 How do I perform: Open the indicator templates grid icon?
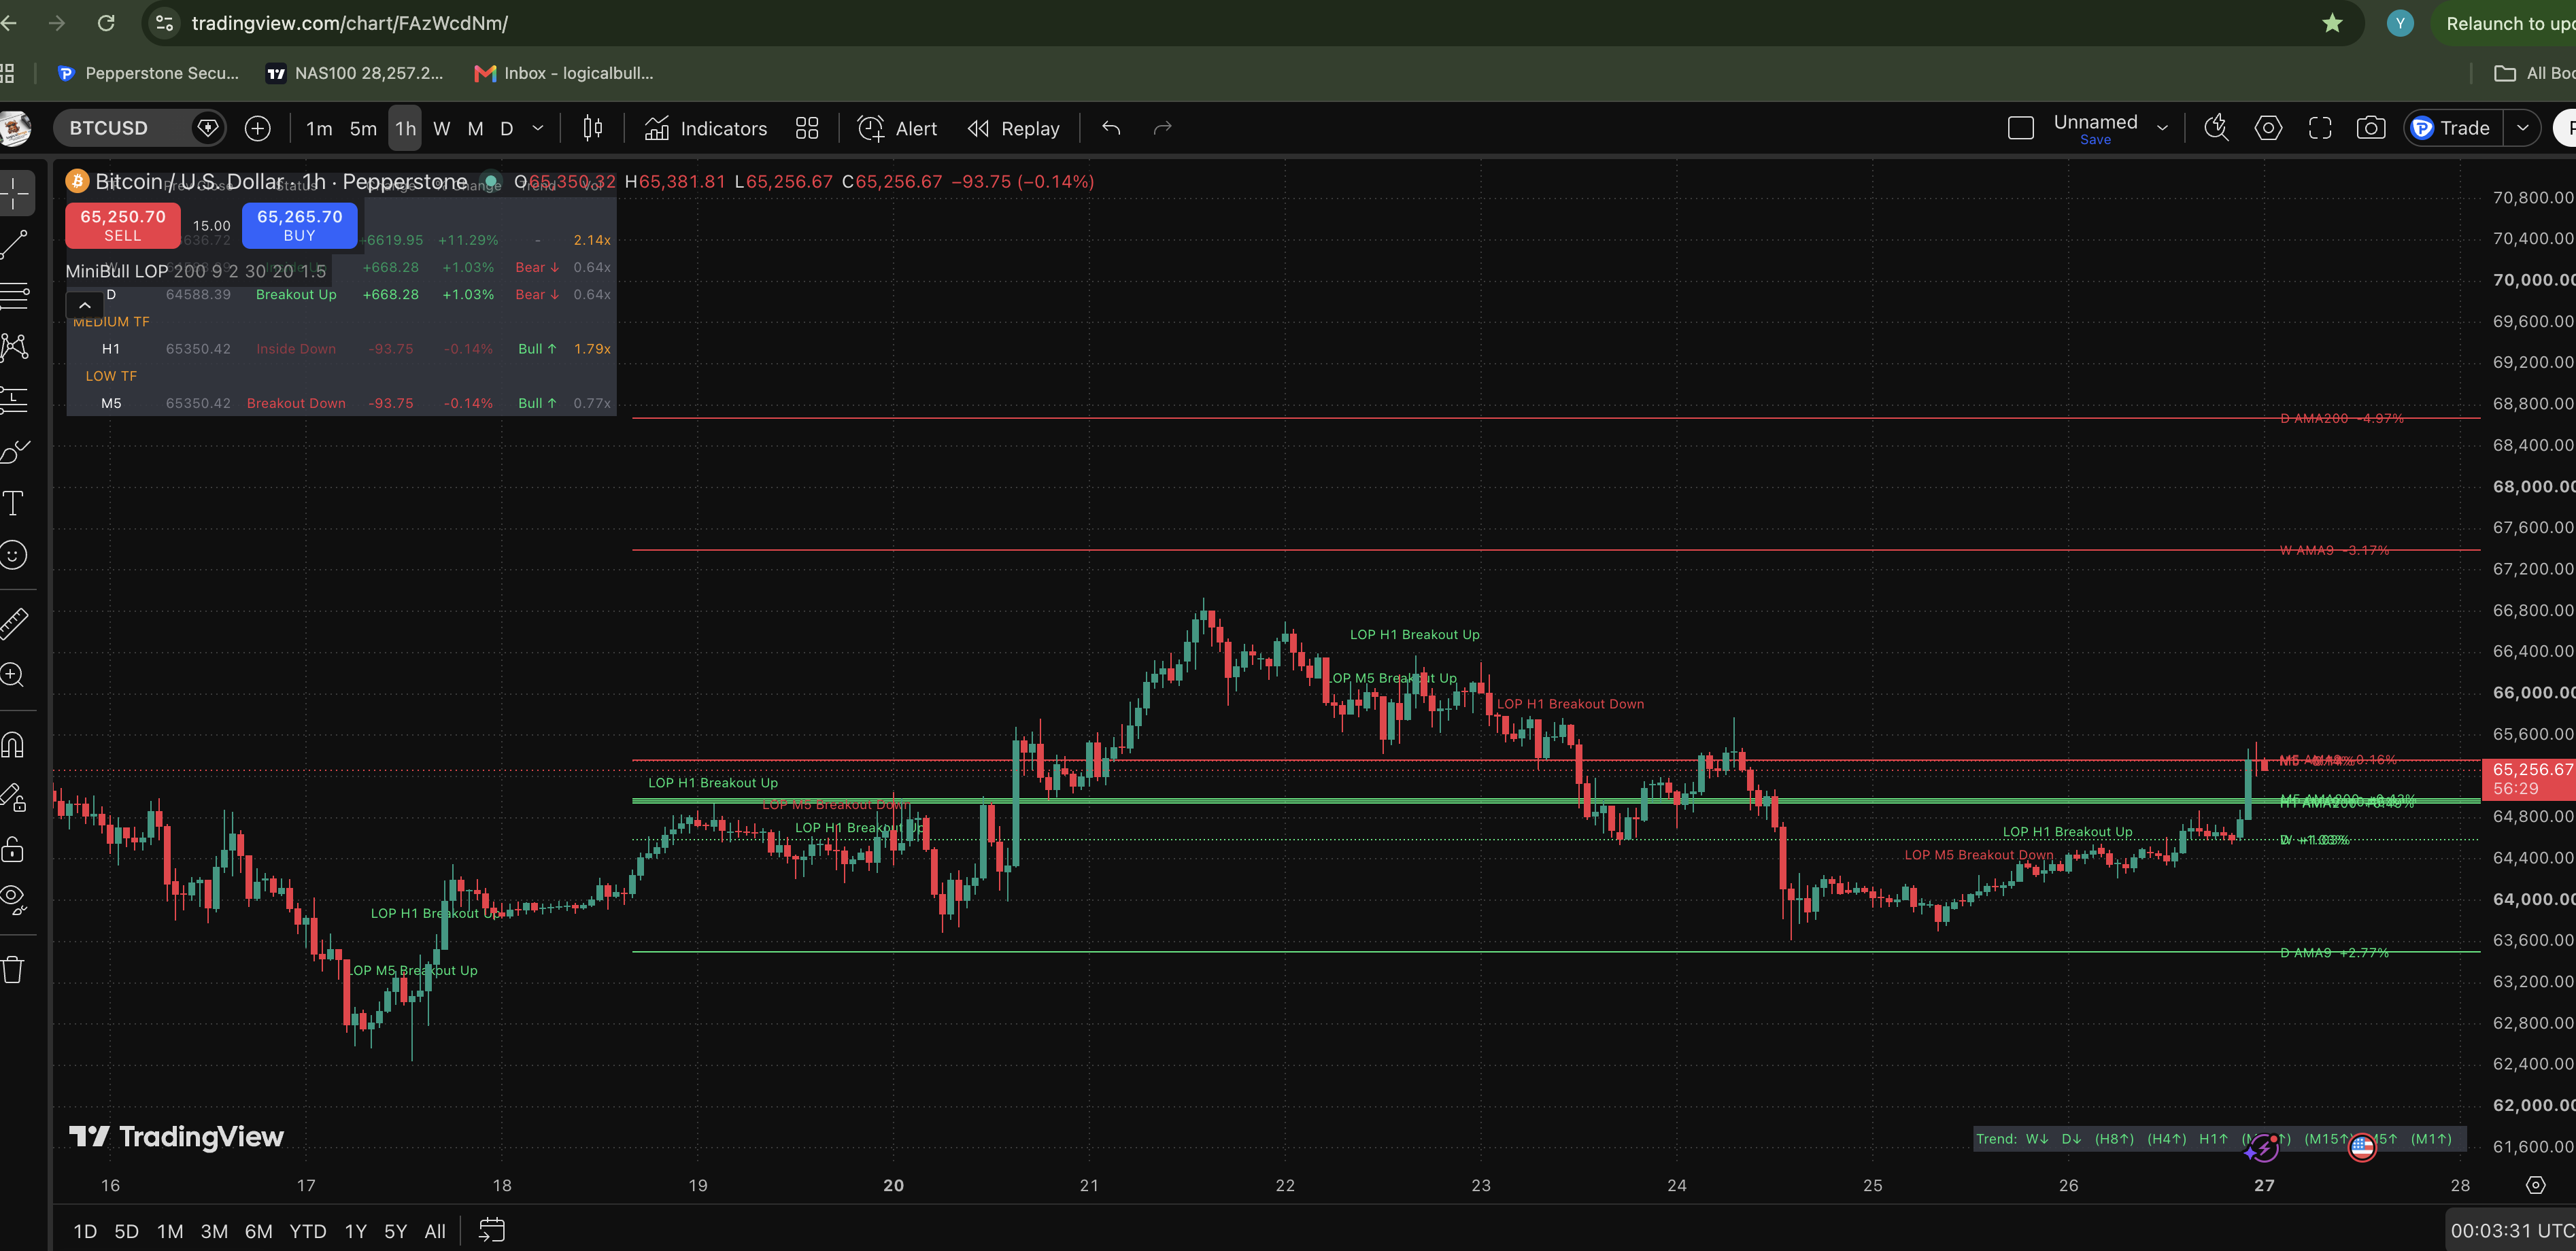pos(807,128)
